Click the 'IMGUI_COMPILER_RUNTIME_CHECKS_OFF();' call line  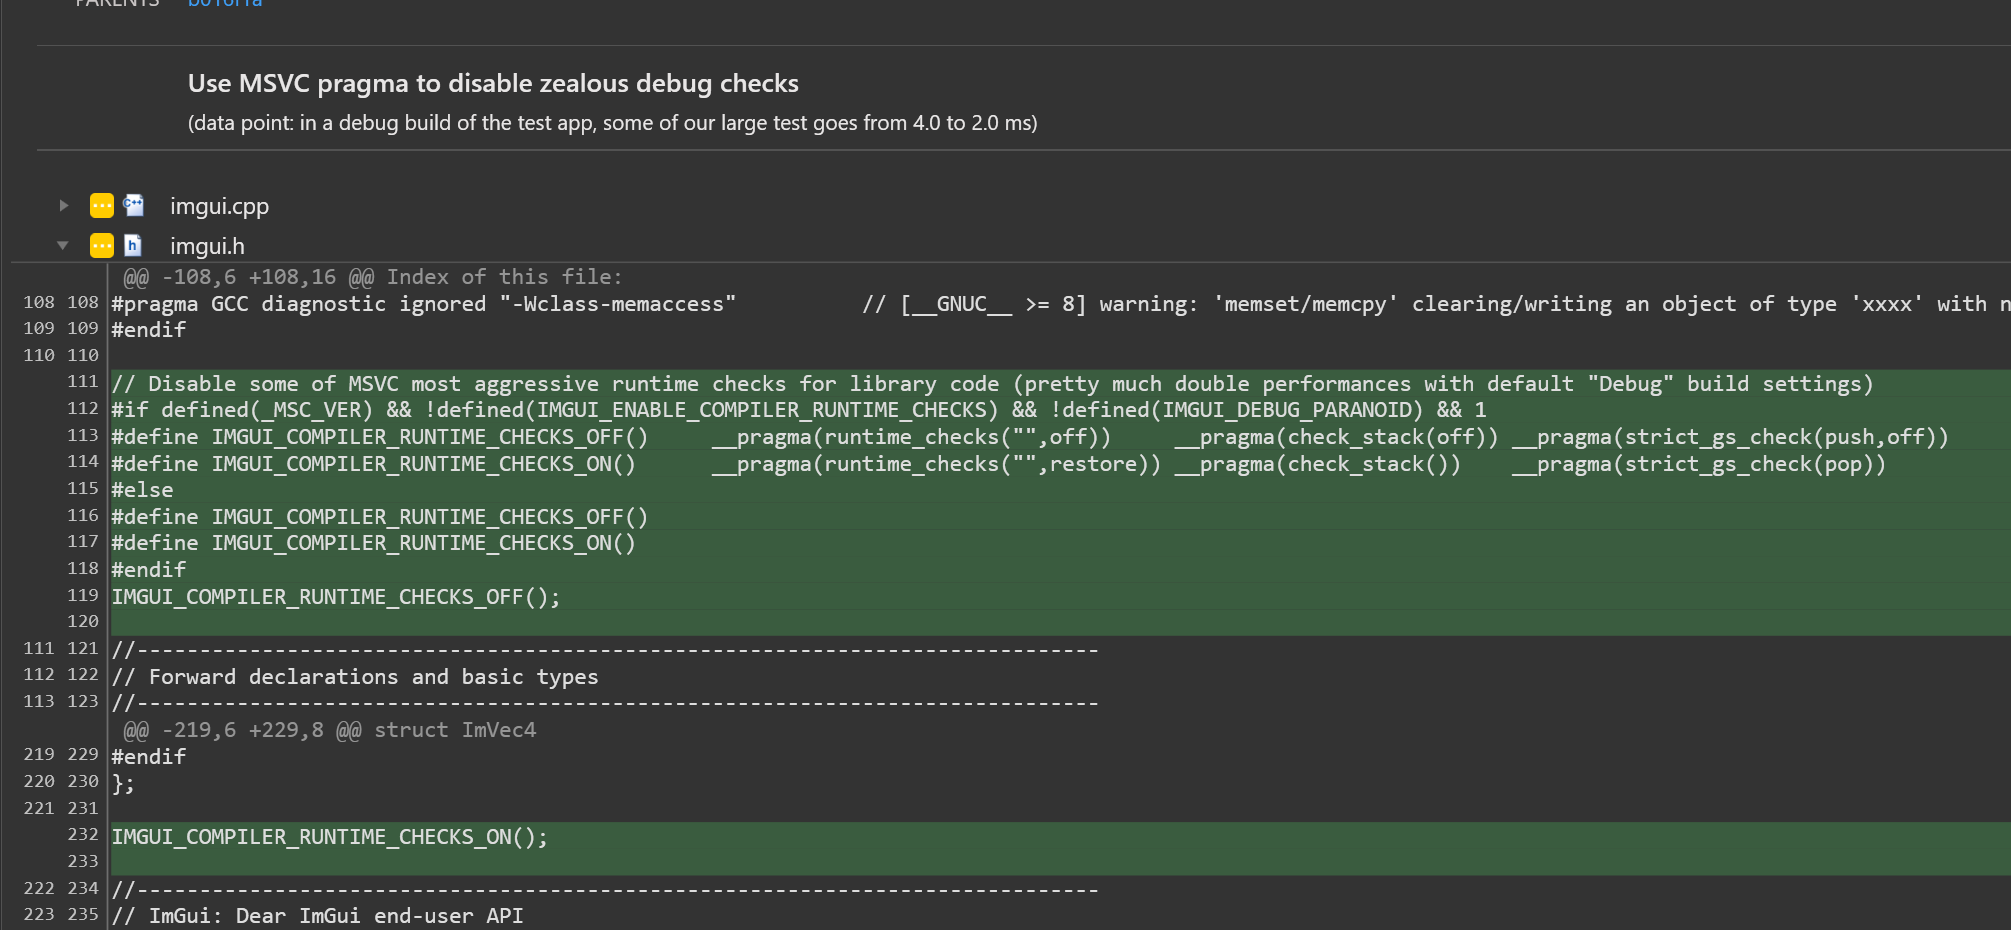[x=336, y=597]
